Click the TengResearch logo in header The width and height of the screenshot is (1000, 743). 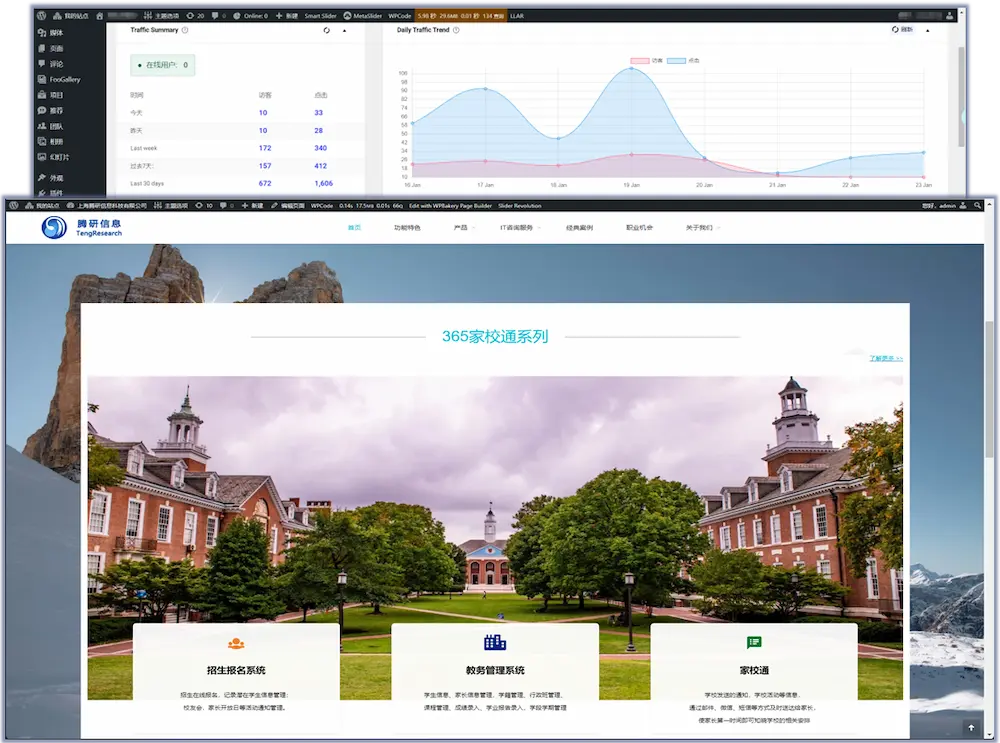82,228
